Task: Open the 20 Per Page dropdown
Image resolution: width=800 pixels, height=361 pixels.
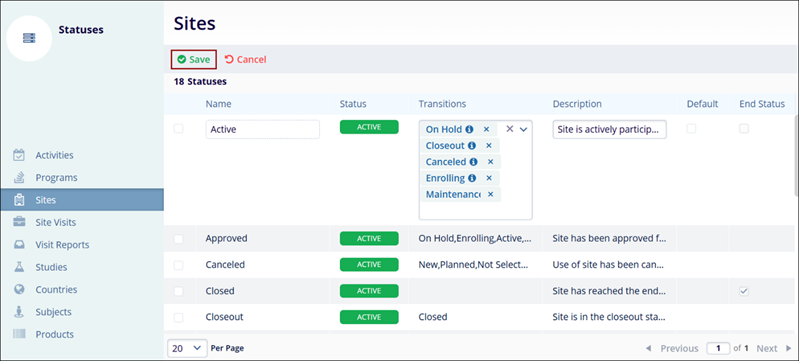Action: point(187,348)
